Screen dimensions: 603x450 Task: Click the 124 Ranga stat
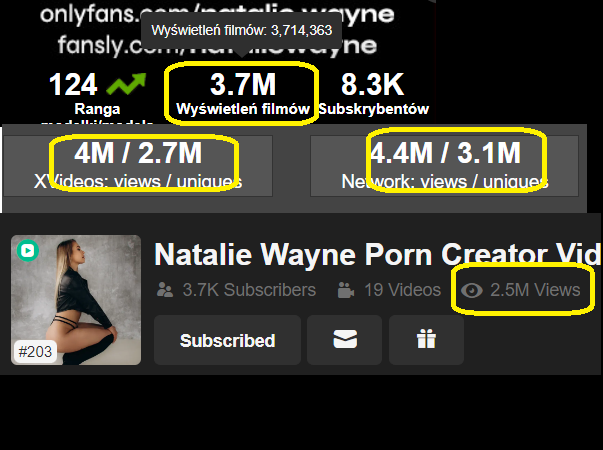pyautogui.click(x=97, y=96)
